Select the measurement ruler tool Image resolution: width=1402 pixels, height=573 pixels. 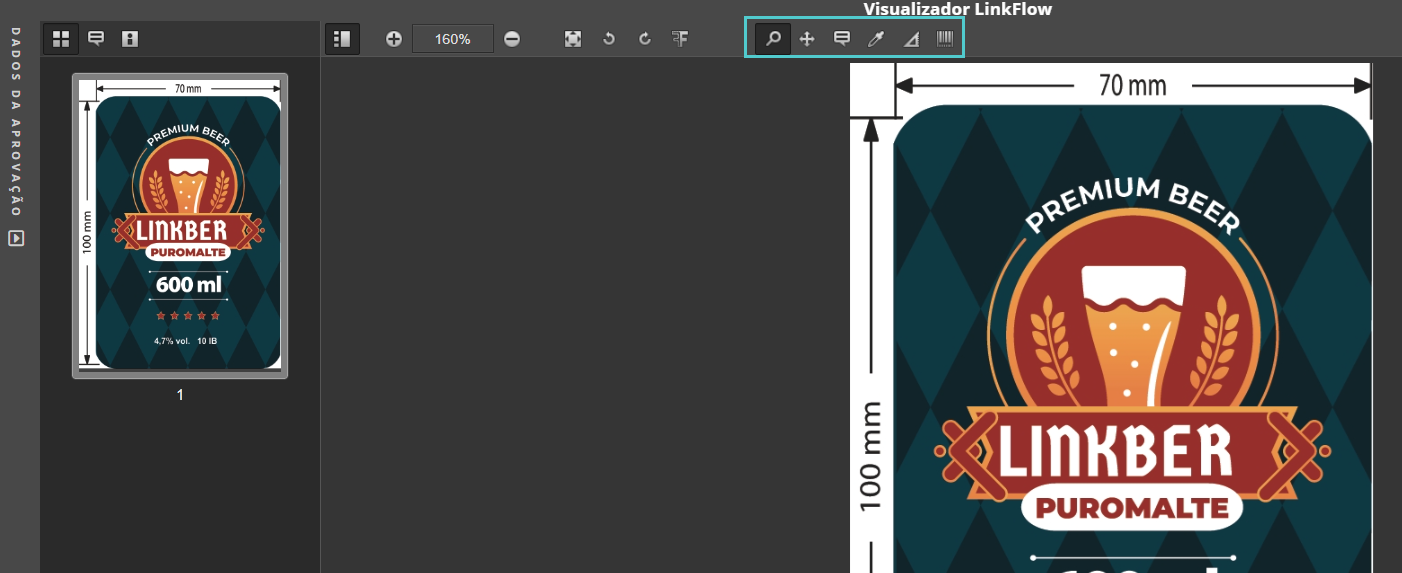click(911, 39)
